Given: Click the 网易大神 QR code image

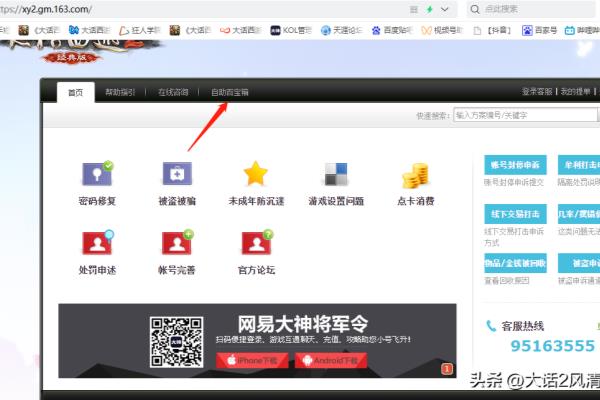Looking at the screenshot, I should tap(176, 342).
